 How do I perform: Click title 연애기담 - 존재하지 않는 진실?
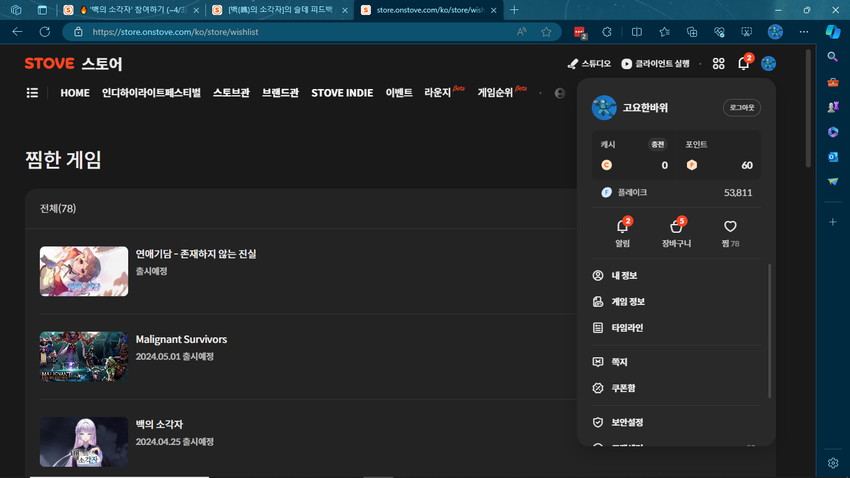coord(196,254)
